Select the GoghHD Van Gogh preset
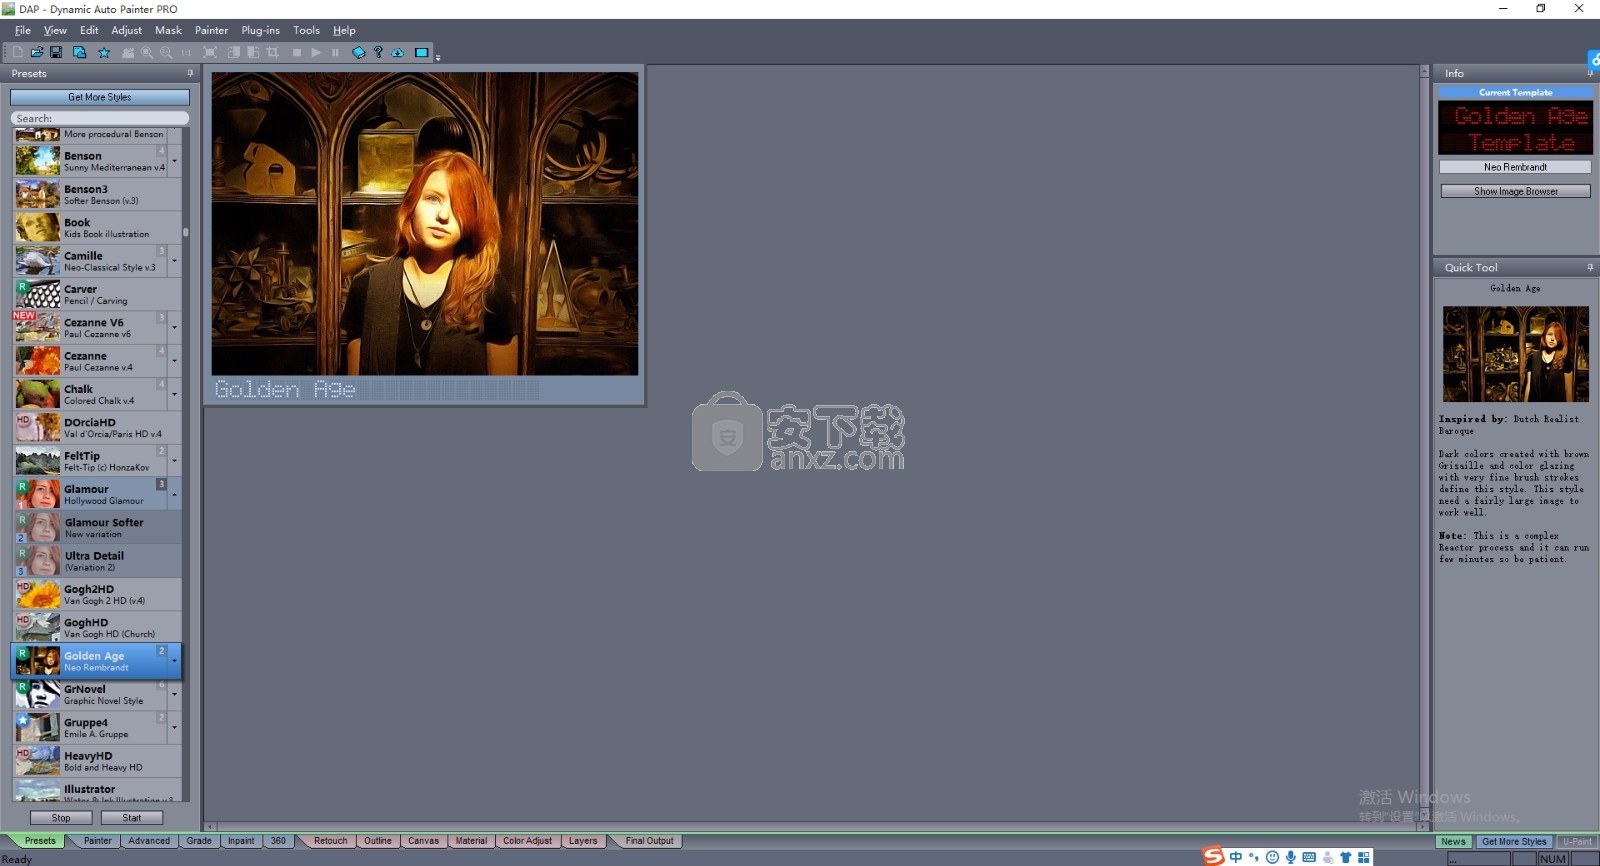The height and width of the screenshot is (866, 1600). coord(97,628)
